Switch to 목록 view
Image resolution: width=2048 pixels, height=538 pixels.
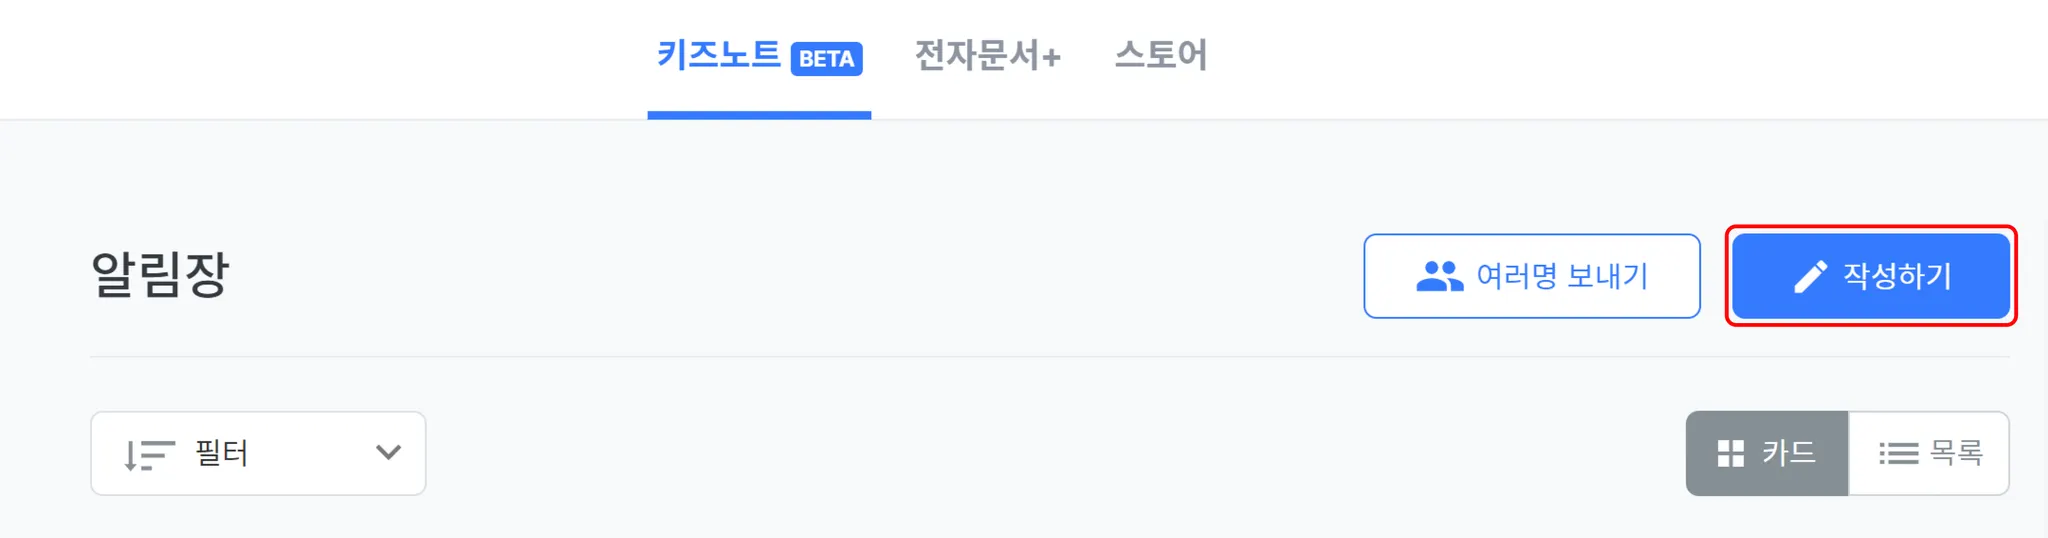tap(1929, 453)
